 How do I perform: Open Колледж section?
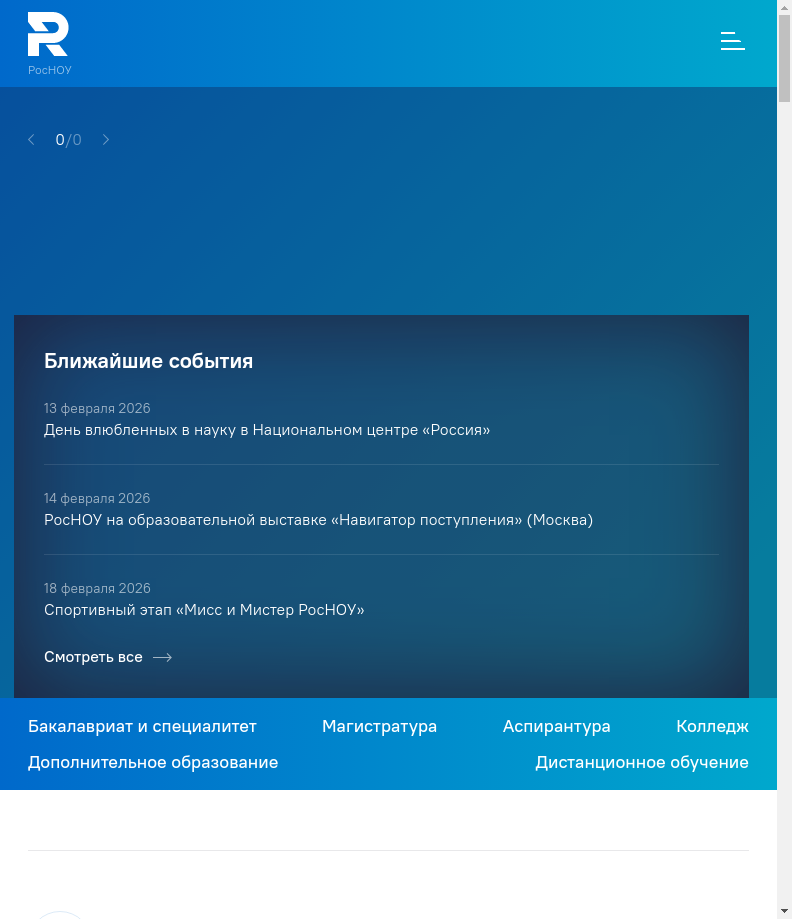(x=712, y=726)
